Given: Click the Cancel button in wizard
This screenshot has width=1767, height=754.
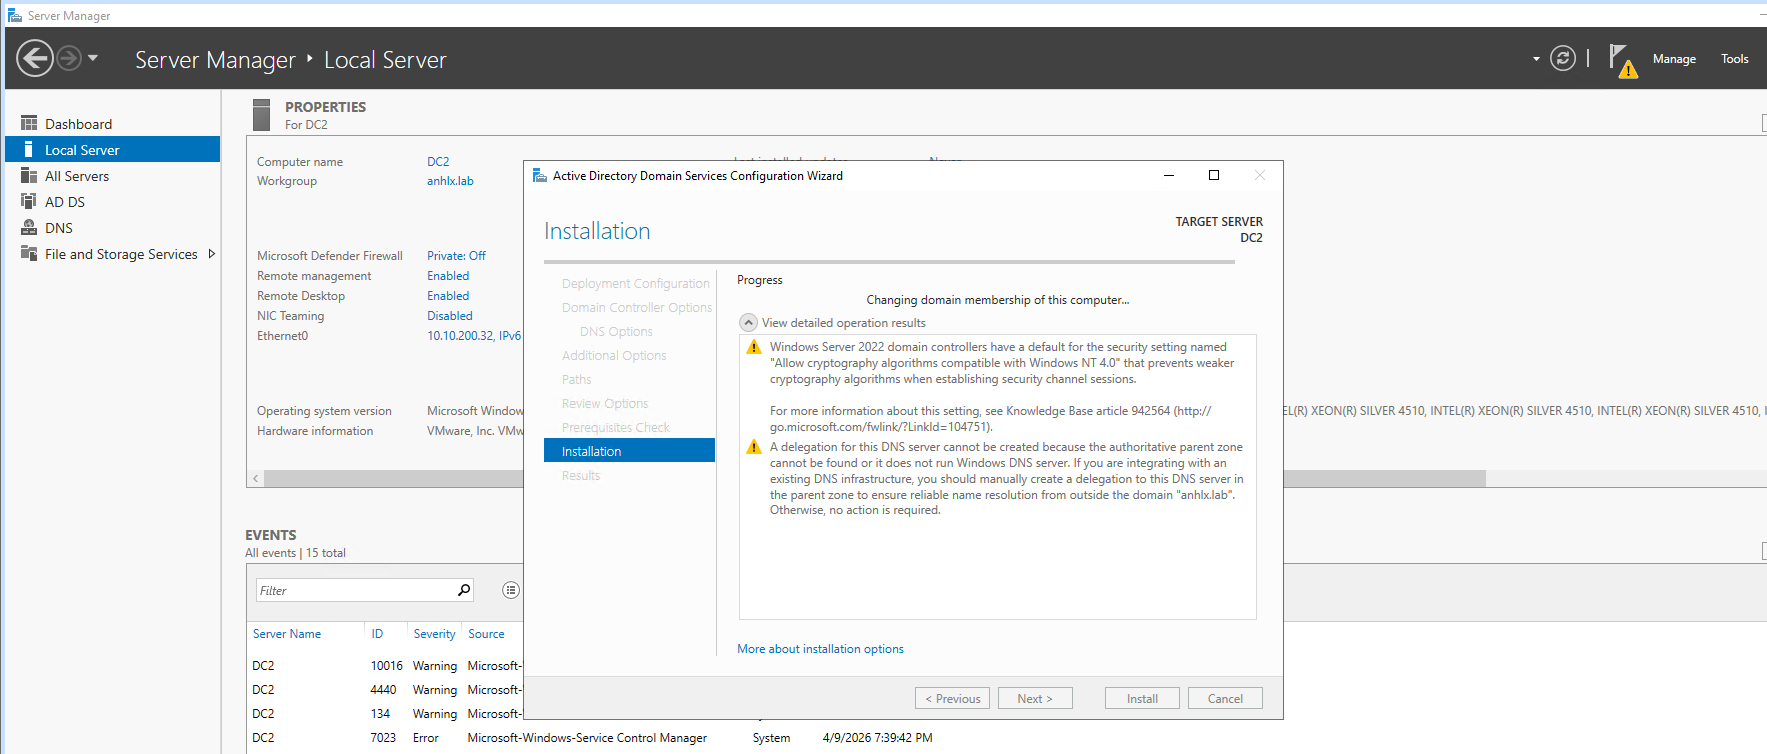Looking at the screenshot, I should [x=1224, y=698].
